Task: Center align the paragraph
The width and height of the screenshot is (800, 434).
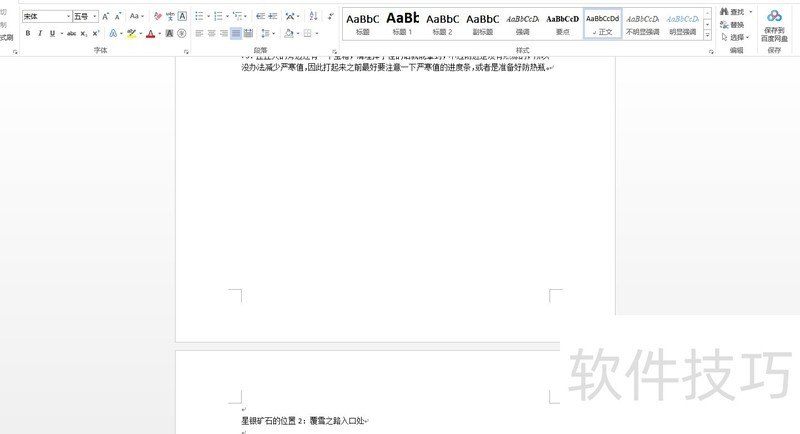Action: click(x=211, y=34)
